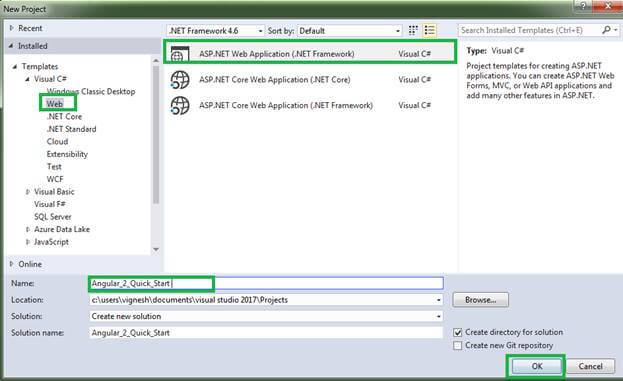Select the Cloud category
This screenshot has width=623, height=381.
[x=57, y=141]
